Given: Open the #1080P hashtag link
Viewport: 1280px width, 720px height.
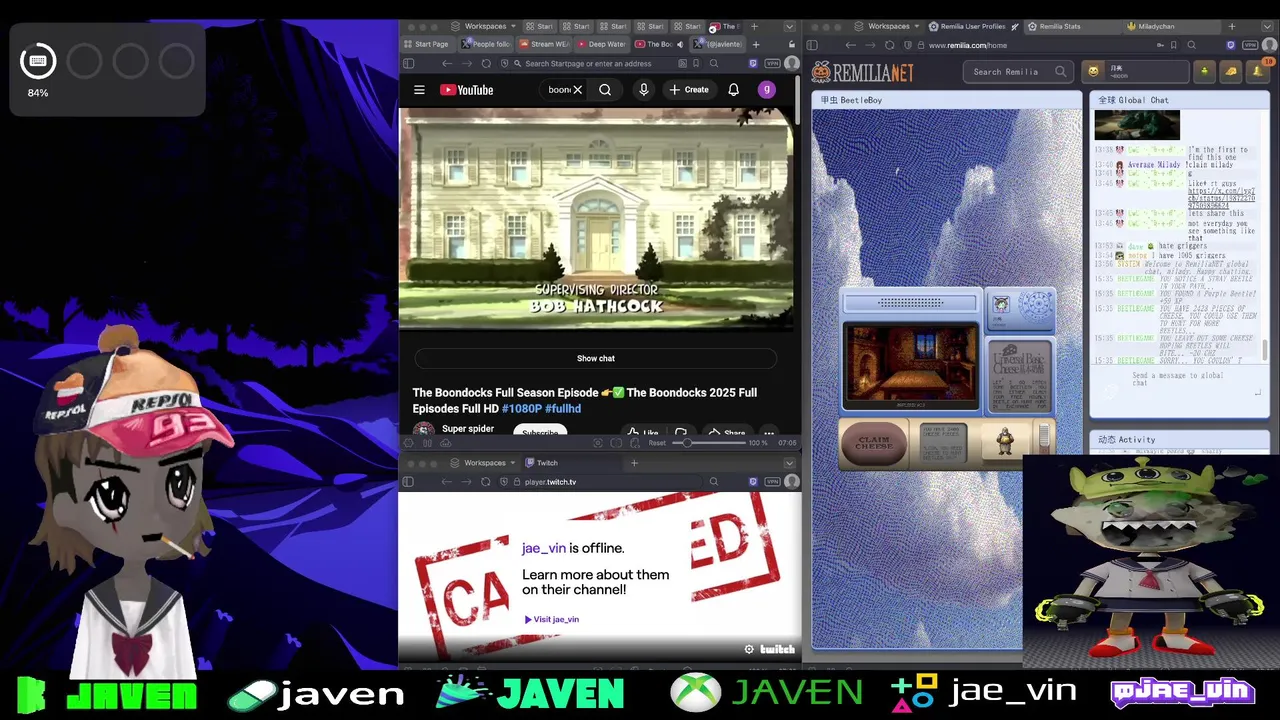Looking at the screenshot, I should click(522, 408).
